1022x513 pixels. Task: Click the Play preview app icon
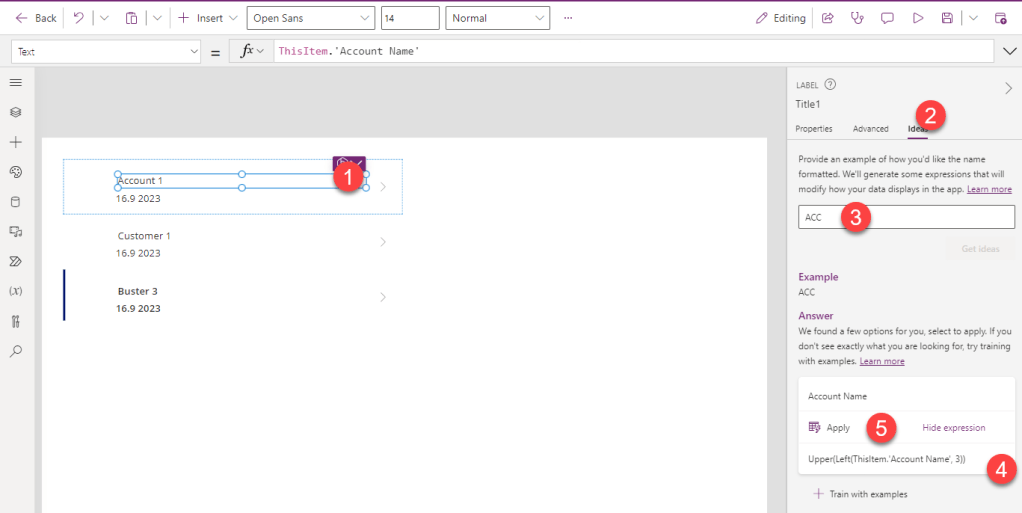(917, 18)
